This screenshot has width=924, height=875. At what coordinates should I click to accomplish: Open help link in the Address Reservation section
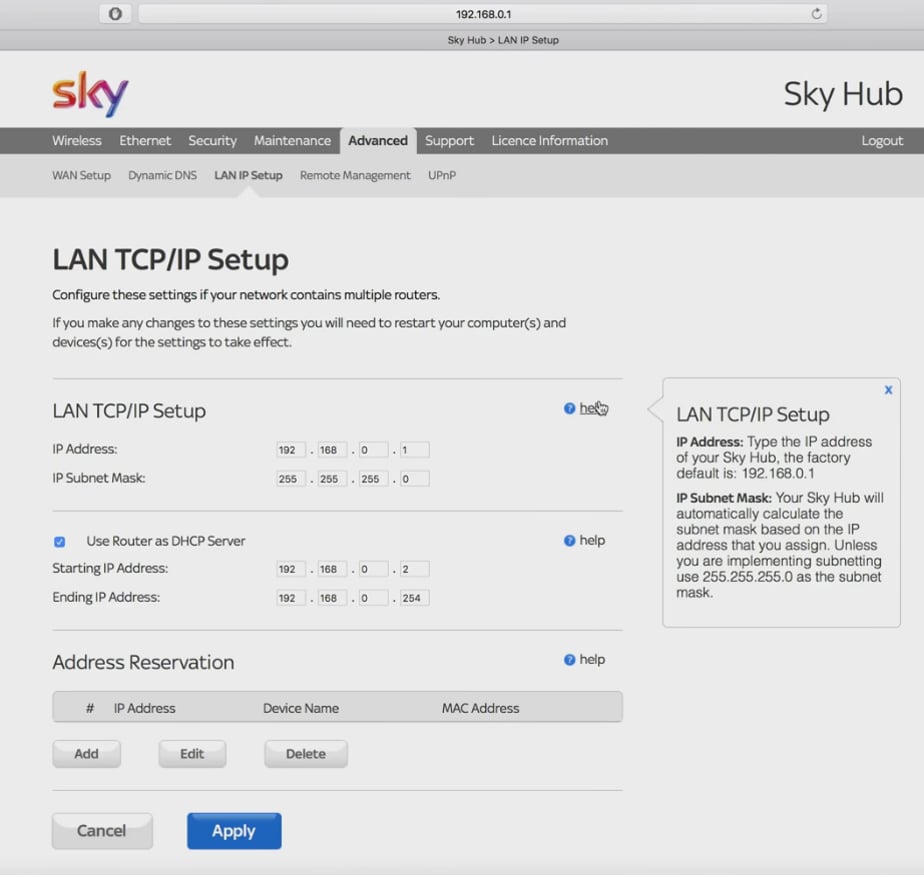point(592,659)
